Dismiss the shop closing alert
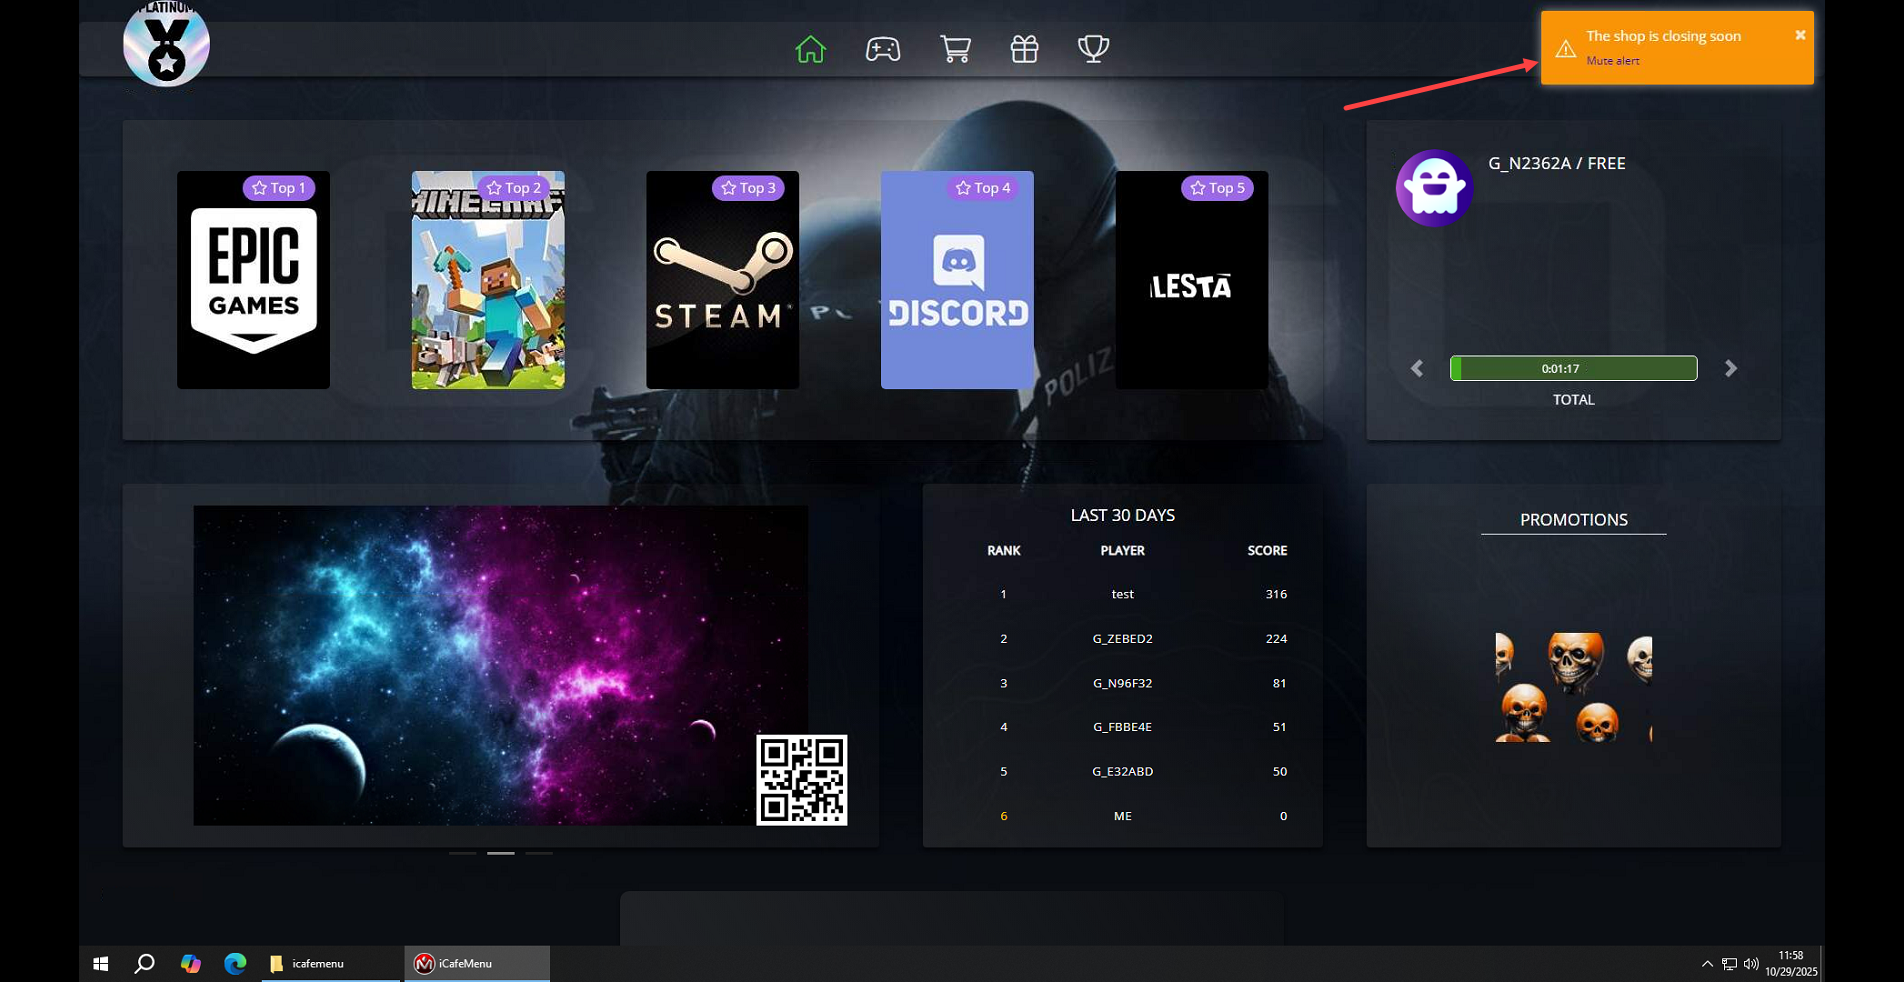The height and width of the screenshot is (982, 1904). [1800, 35]
